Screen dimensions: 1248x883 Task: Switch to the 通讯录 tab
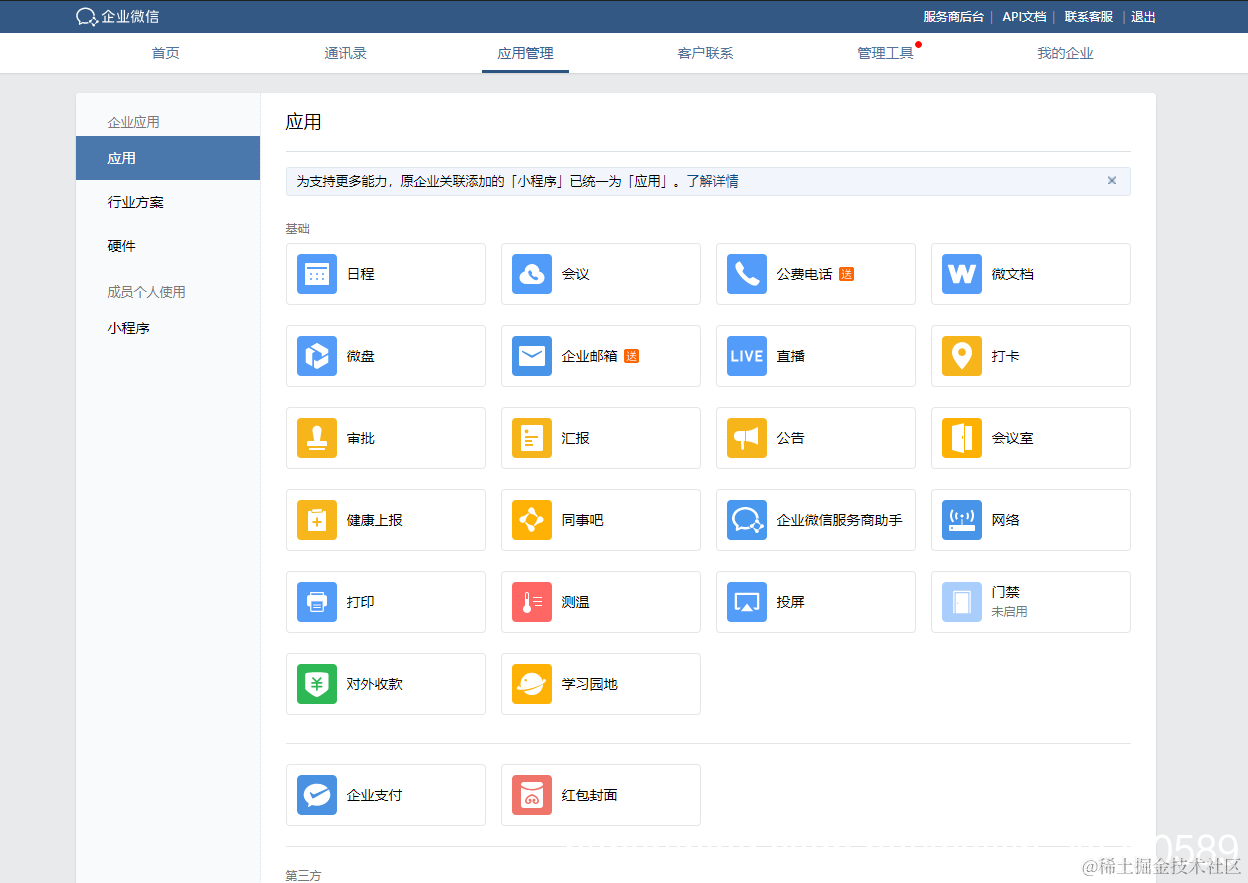pos(346,53)
